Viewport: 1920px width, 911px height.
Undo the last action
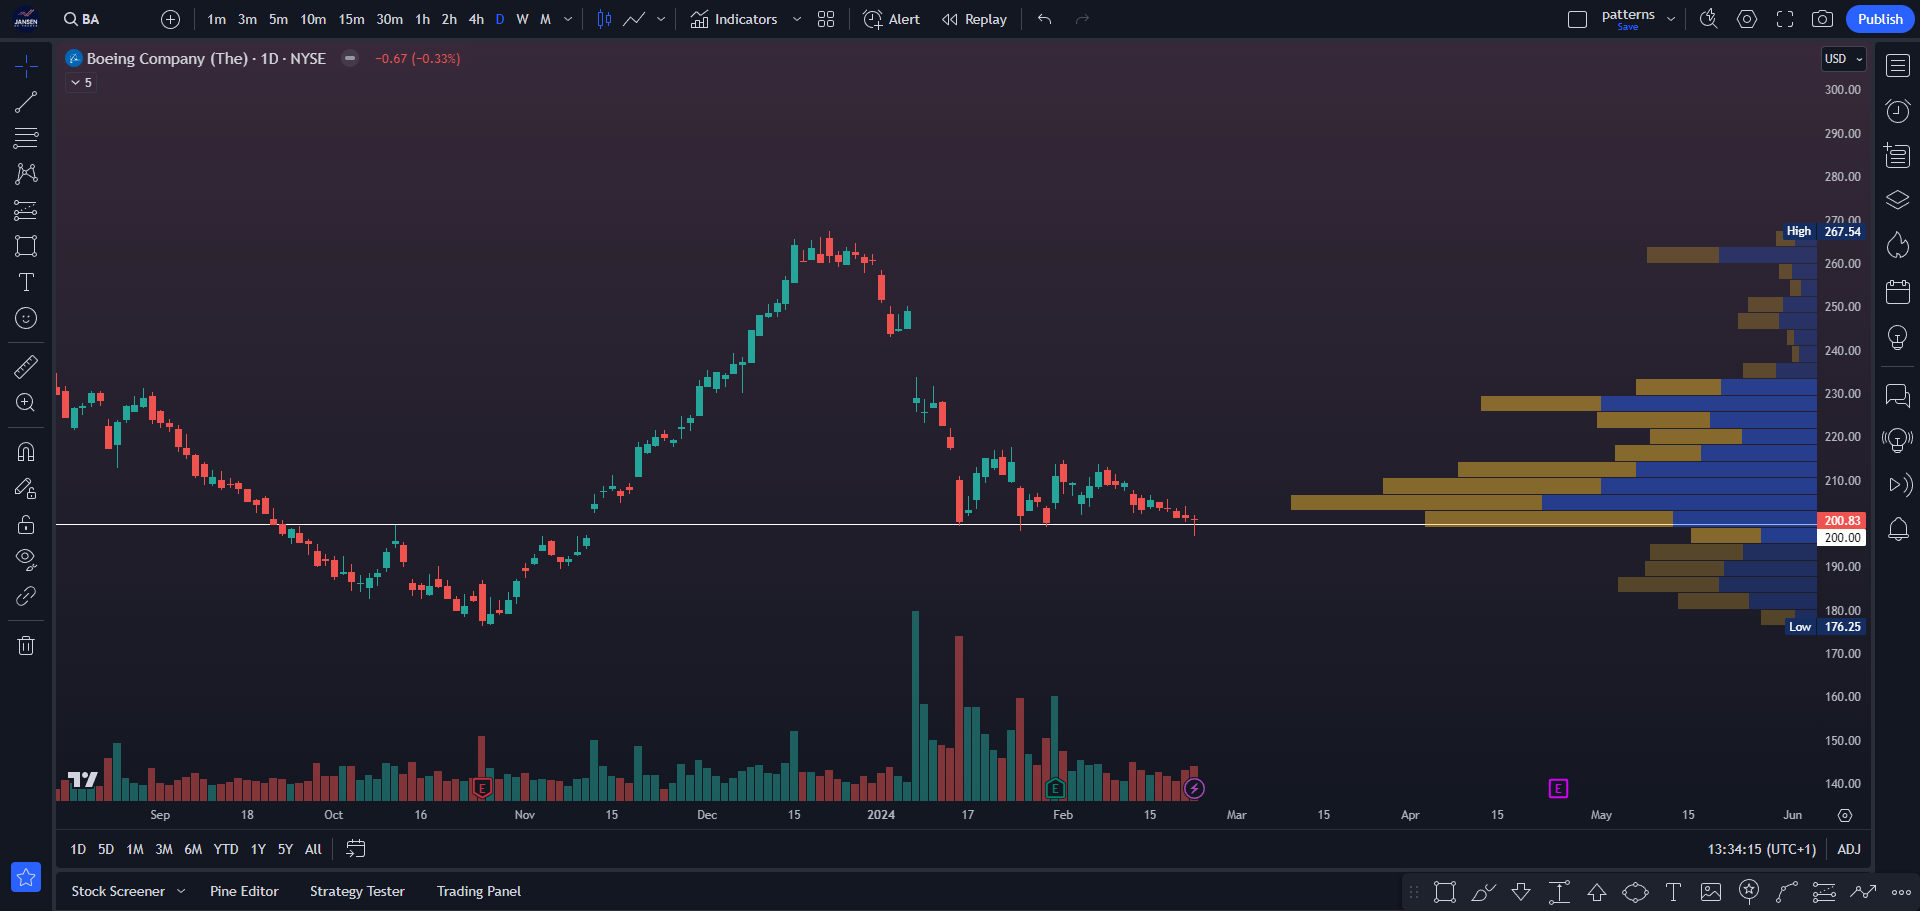click(1044, 19)
